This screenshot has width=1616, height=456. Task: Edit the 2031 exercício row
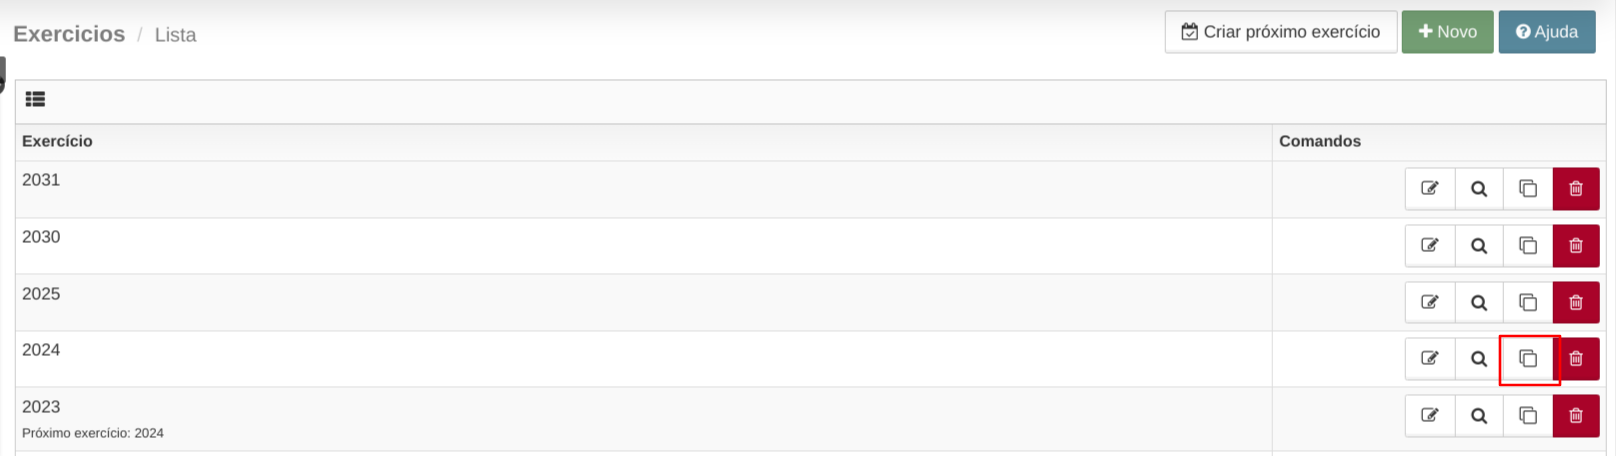[1430, 189]
